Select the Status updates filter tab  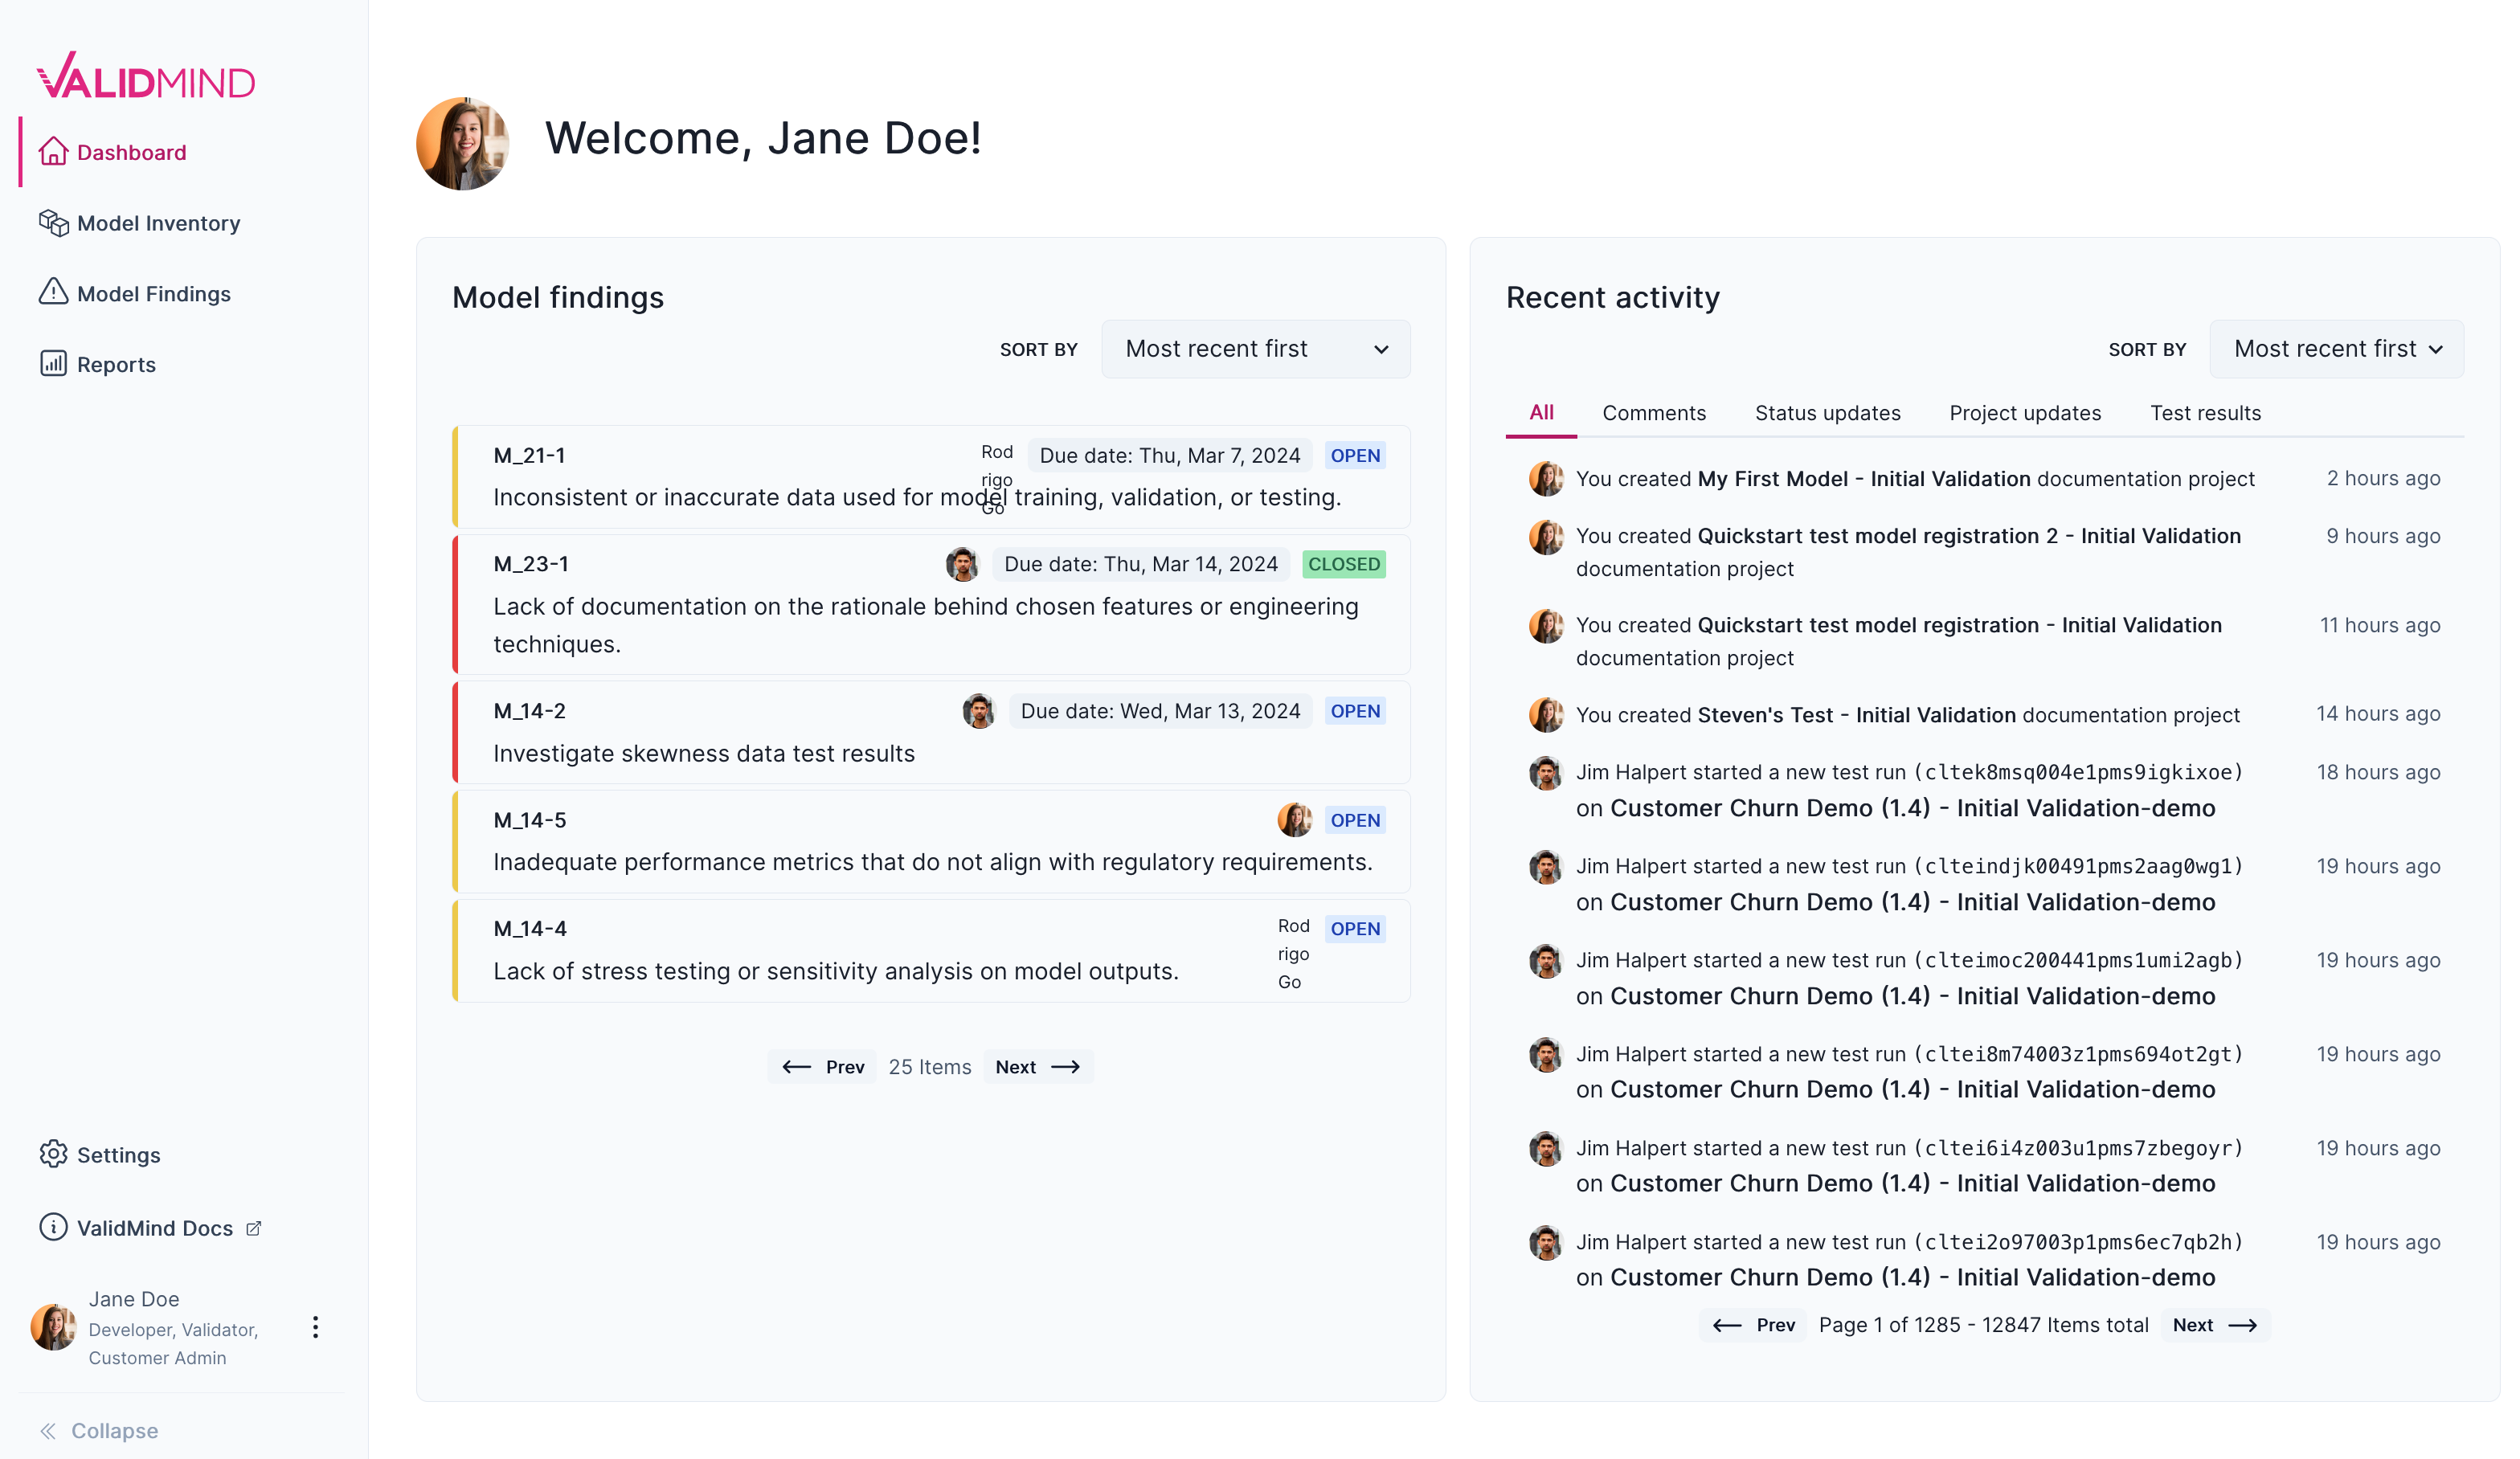point(1827,413)
